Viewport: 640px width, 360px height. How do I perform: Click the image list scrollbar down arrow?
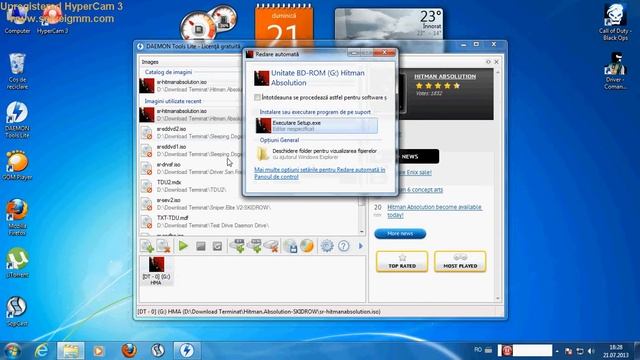point(362,231)
